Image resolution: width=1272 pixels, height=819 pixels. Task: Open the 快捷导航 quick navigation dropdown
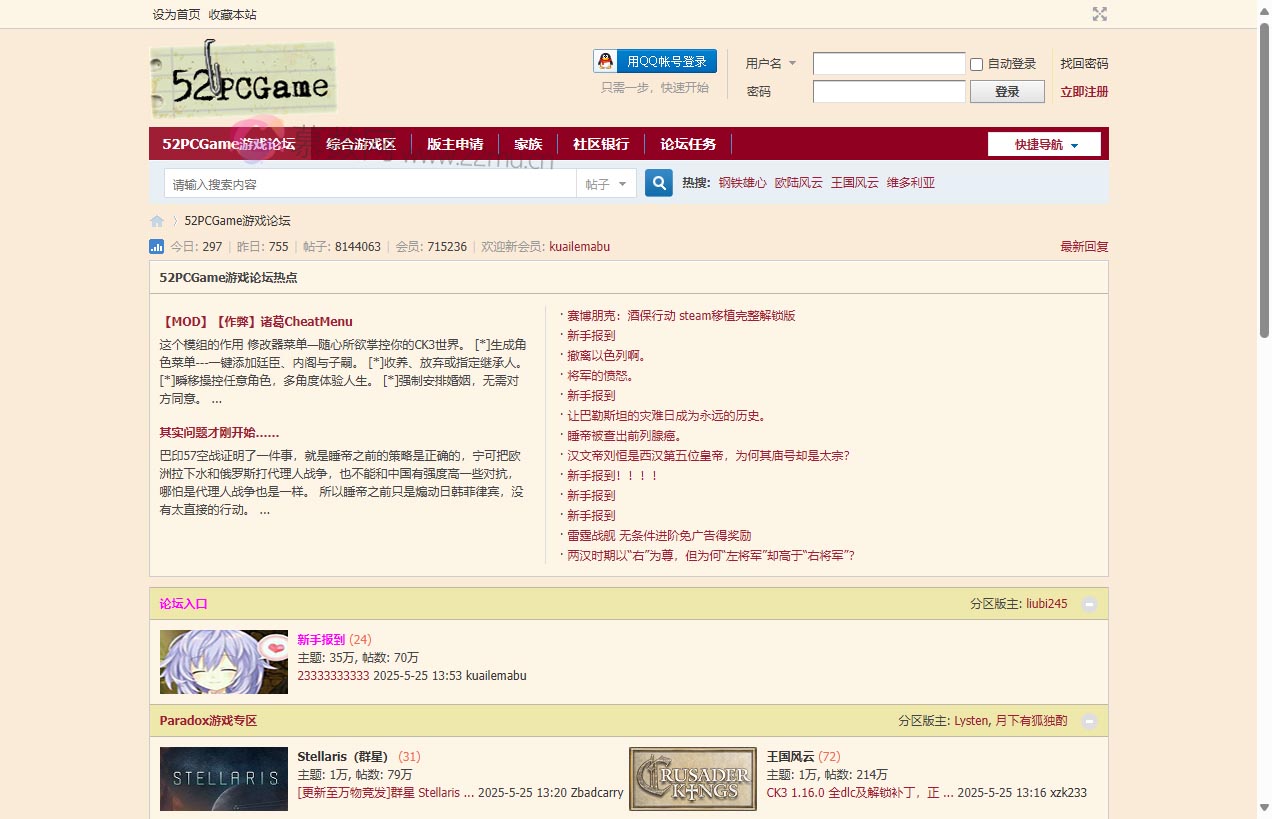1043,143
